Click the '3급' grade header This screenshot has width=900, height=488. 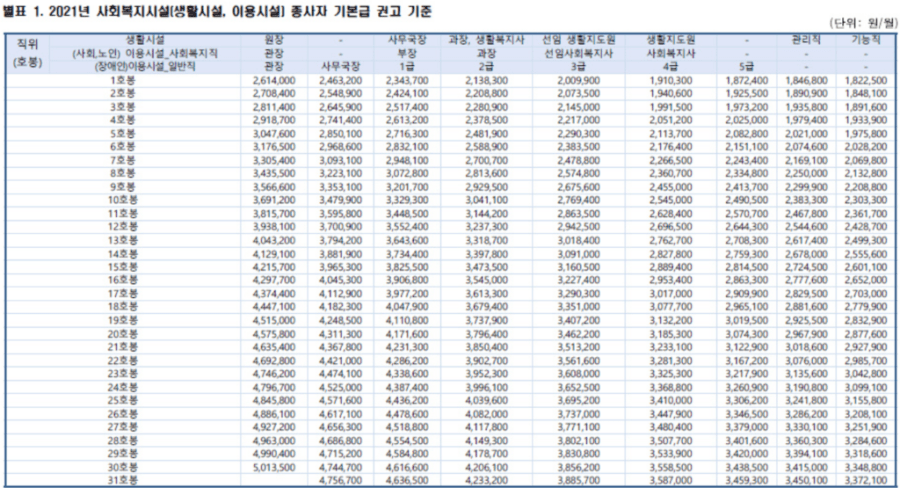click(579, 67)
